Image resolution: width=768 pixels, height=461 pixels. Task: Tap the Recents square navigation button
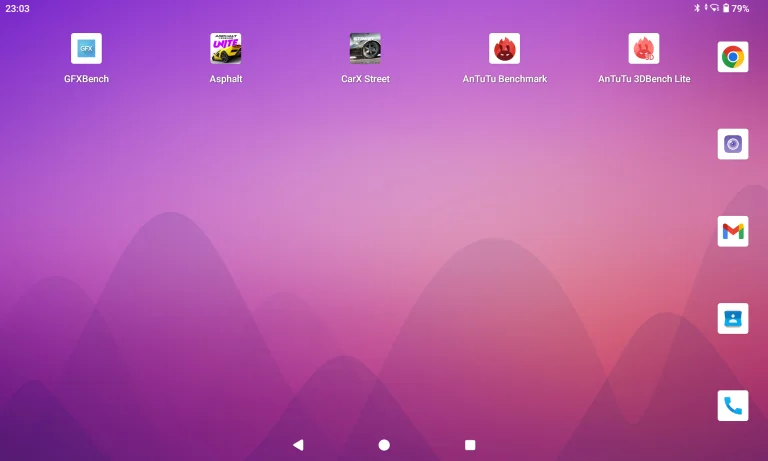click(x=470, y=444)
